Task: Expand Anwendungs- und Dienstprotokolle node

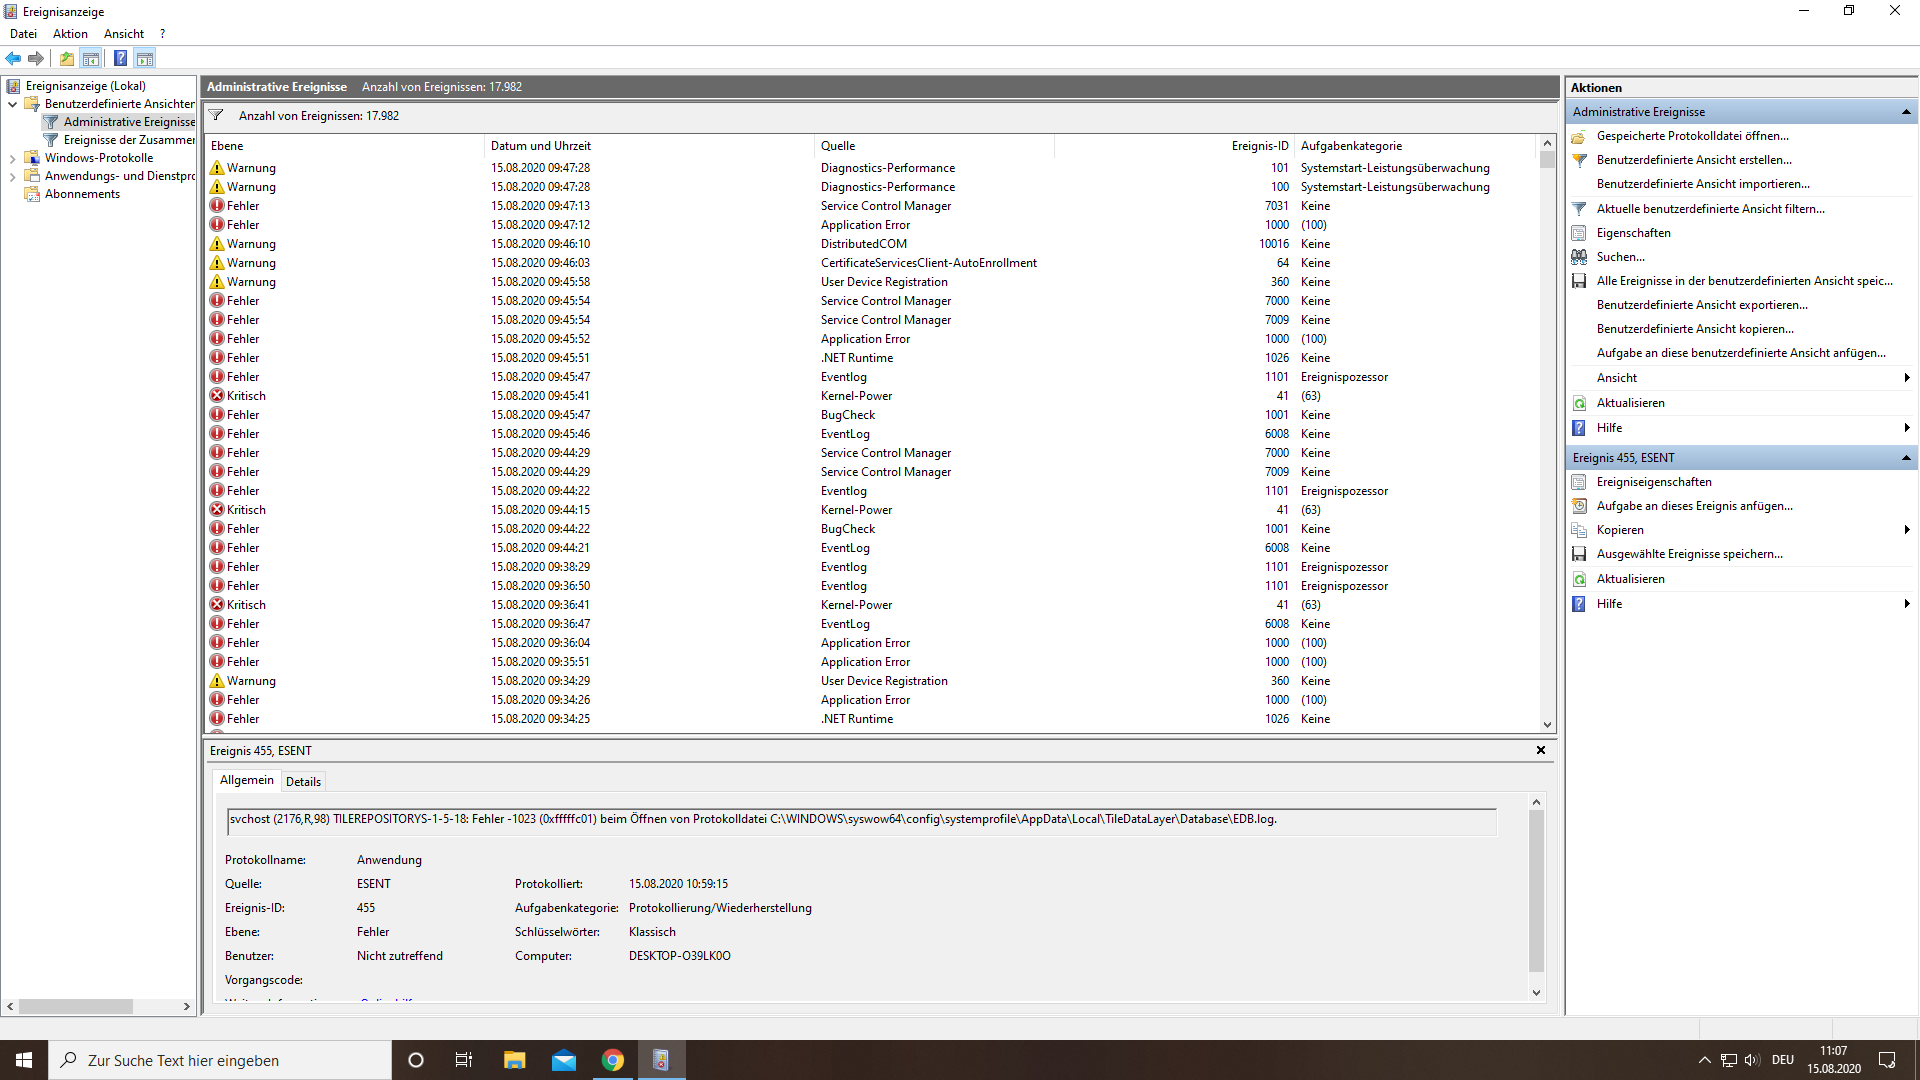Action: tap(12, 176)
